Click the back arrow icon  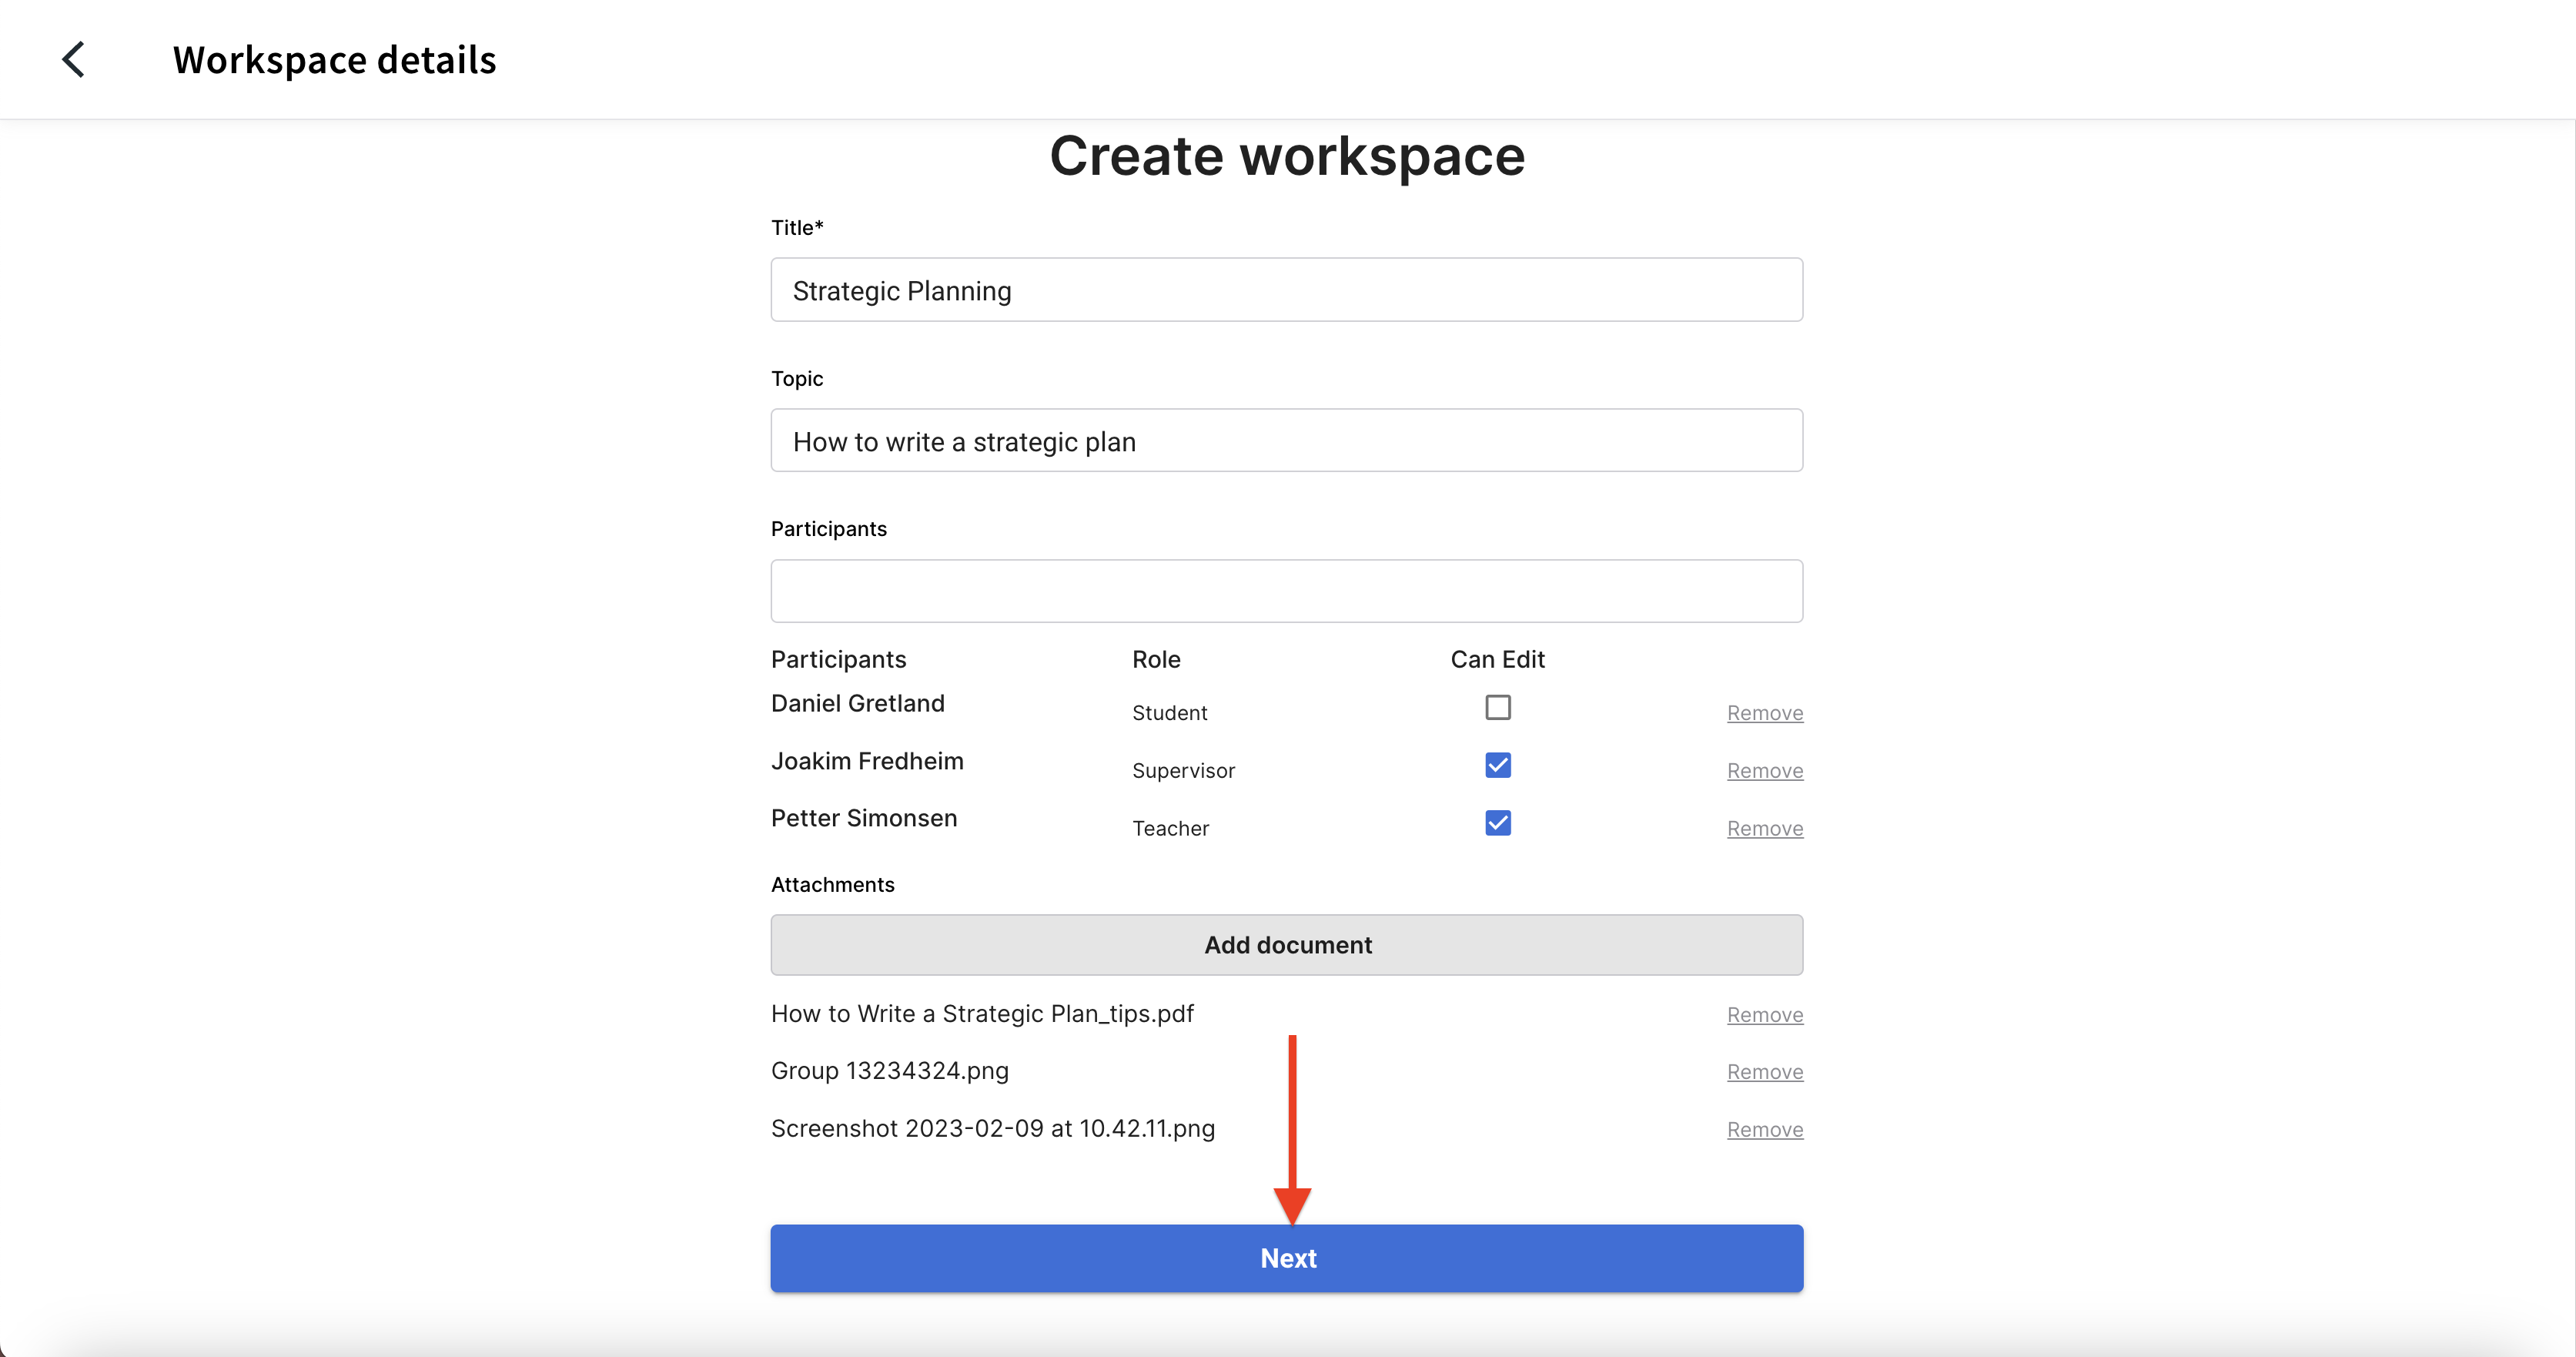[x=74, y=59]
